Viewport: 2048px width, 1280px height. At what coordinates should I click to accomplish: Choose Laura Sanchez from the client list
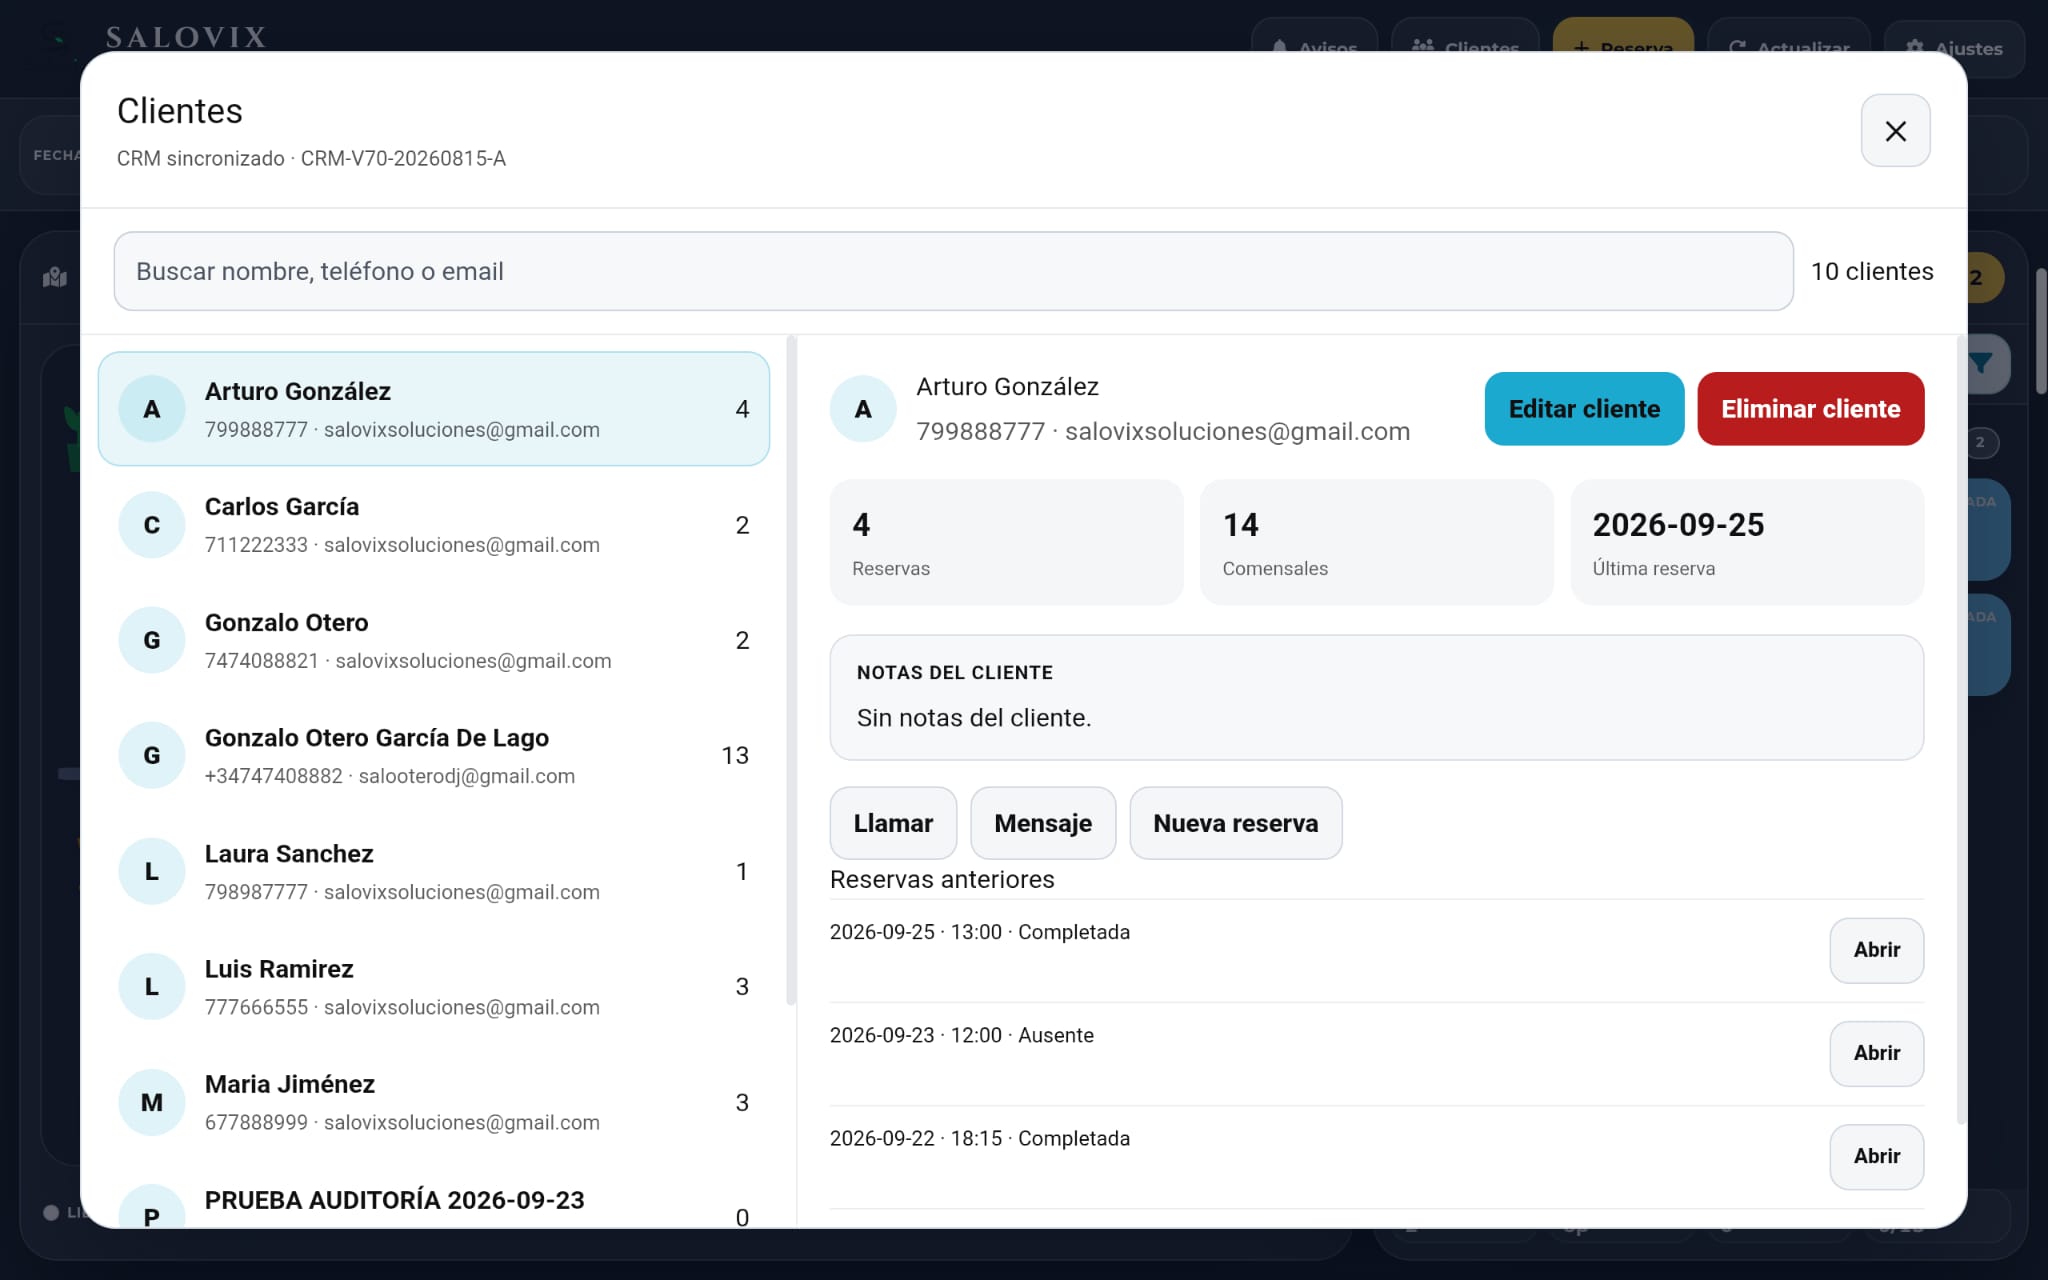pos(434,871)
